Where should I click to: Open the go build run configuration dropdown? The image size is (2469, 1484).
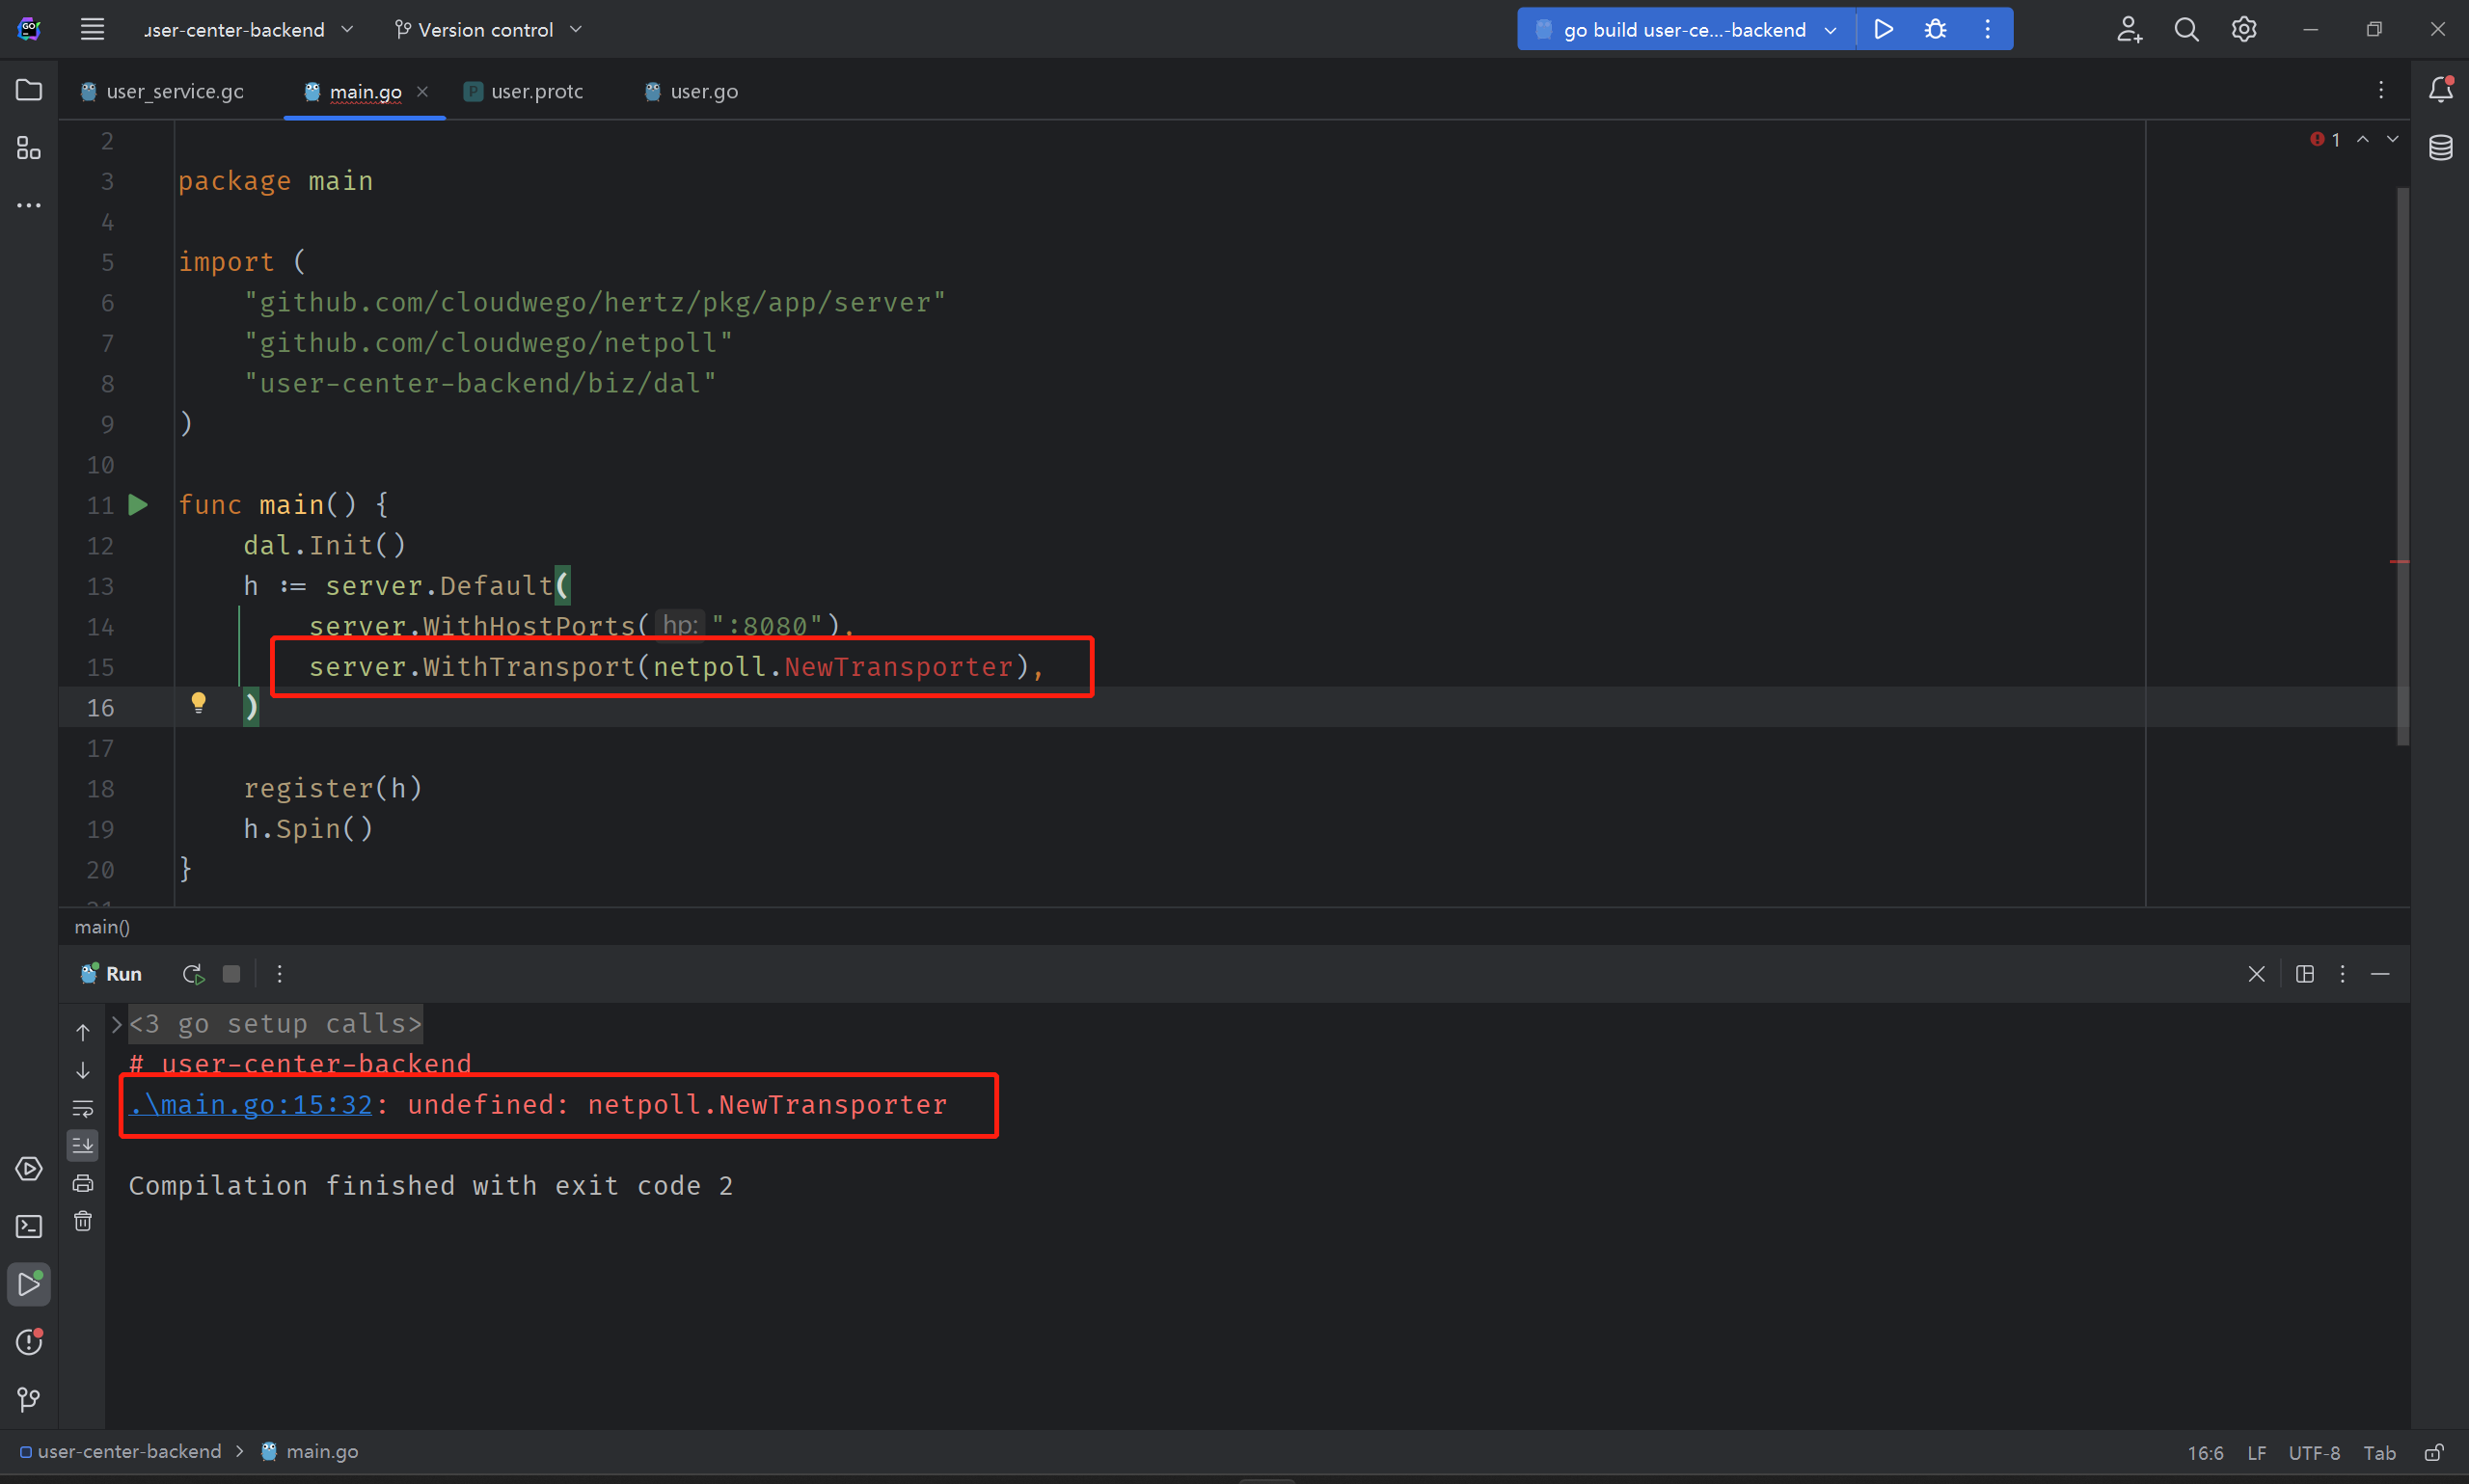coord(1687,29)
